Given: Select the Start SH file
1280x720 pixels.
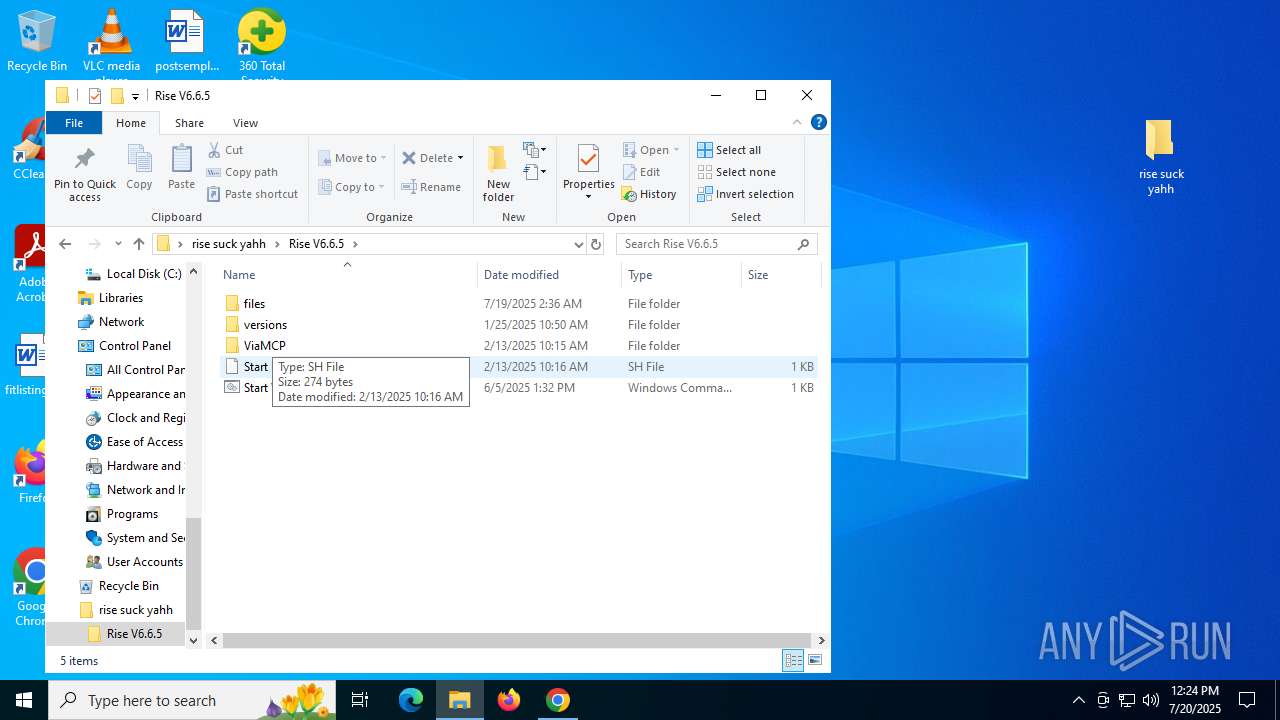Looking at the screenshot, I should click(x=518, y=367).
